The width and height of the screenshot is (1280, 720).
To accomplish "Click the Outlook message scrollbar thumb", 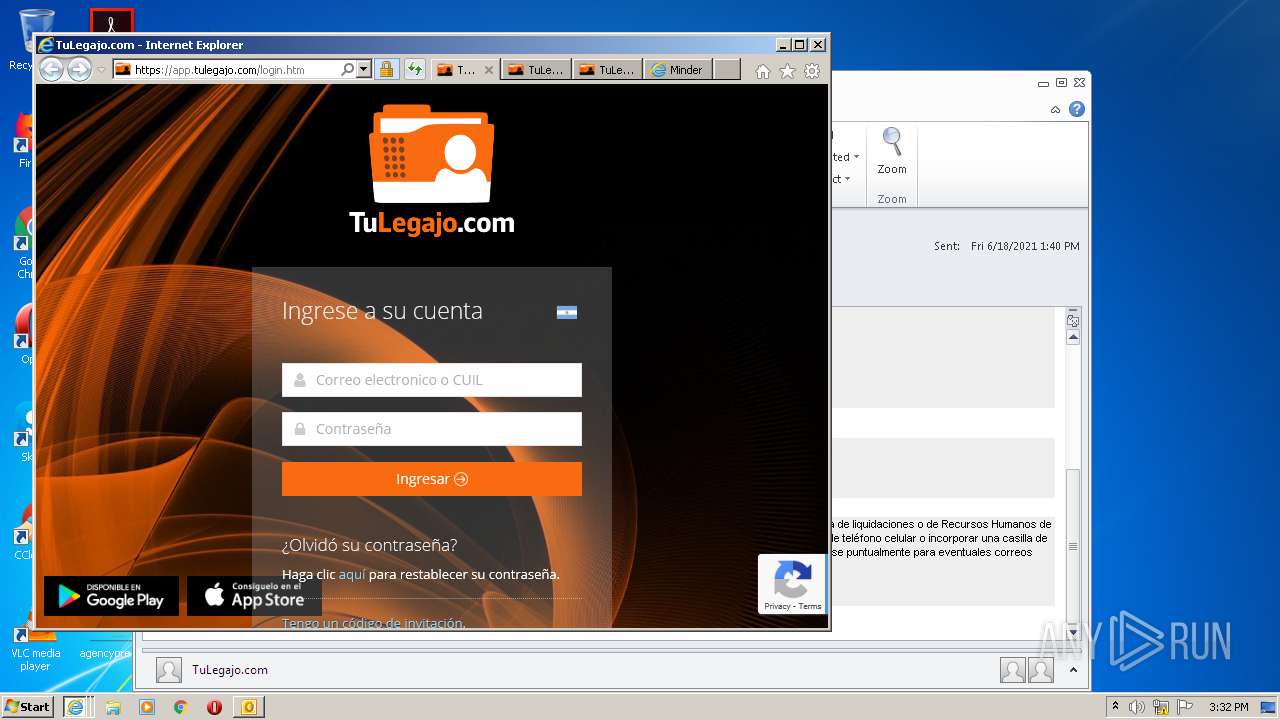I will (x=1073, y=546).
